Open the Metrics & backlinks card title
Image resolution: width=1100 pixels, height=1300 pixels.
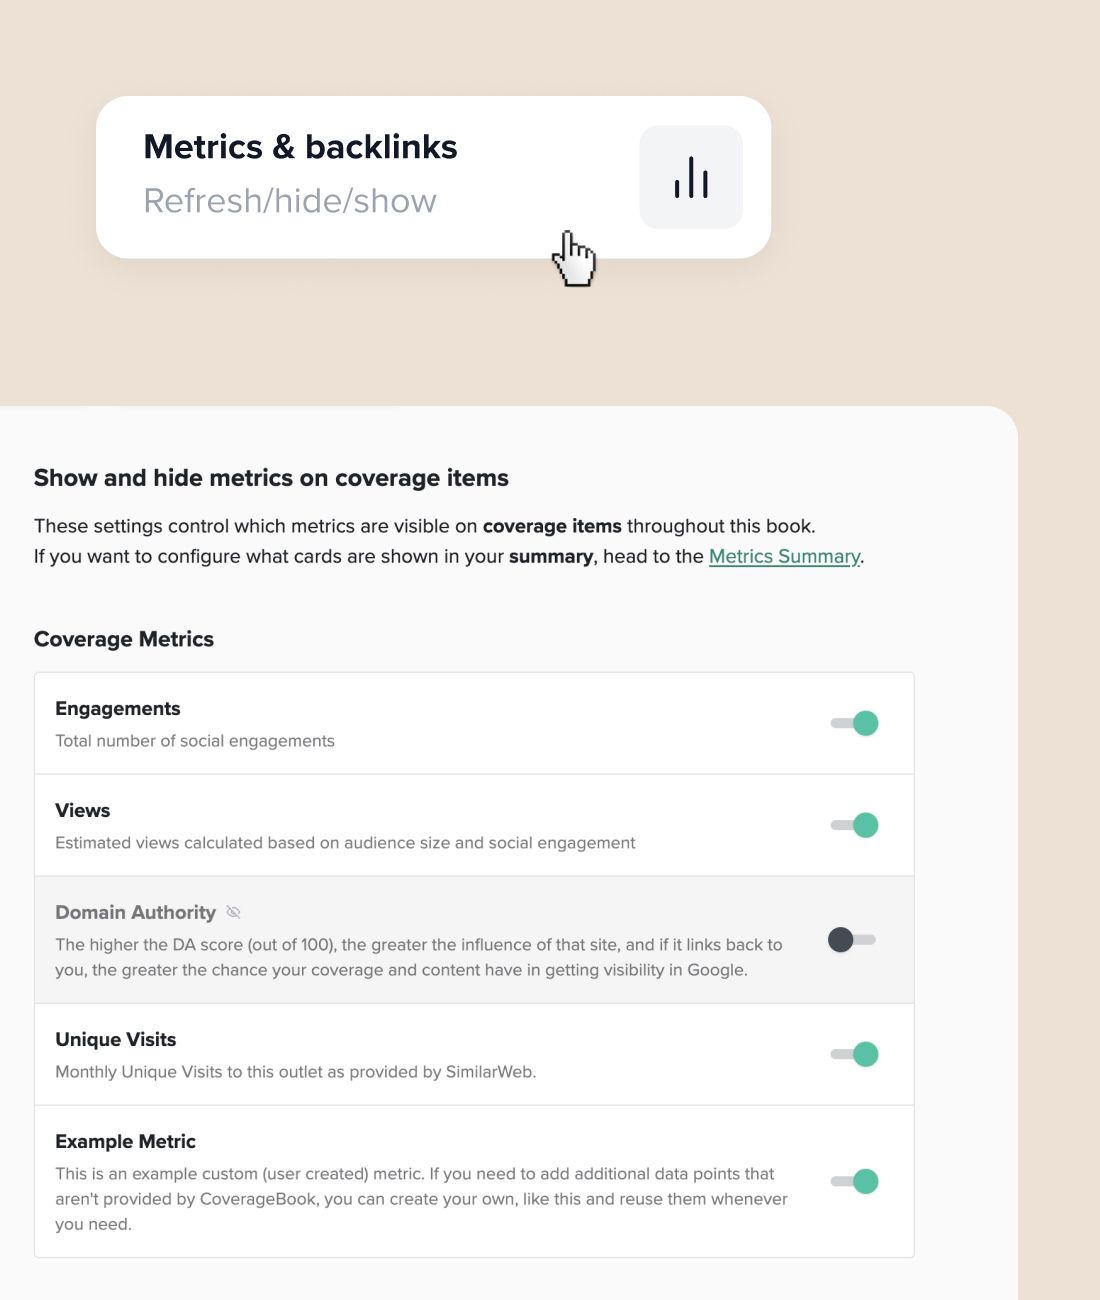pos(300,147)
